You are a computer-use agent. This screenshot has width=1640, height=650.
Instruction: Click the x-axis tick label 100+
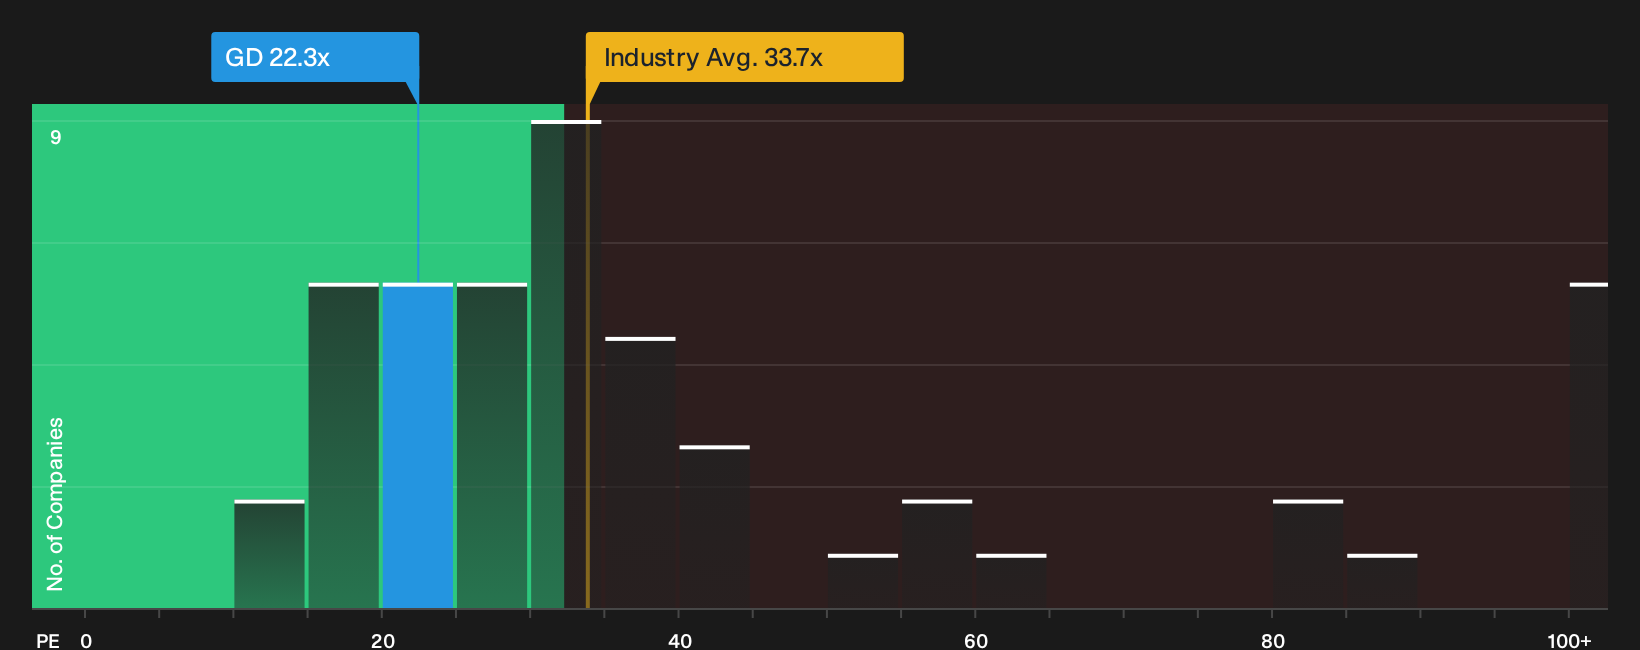click(x=1569, y=641)
